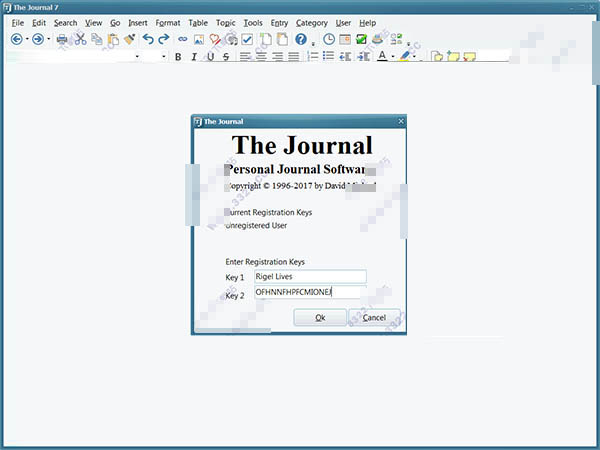The height and width of the screenshot is (450, 600).
Task: Open the Category menu
Action: pos(311,23)
